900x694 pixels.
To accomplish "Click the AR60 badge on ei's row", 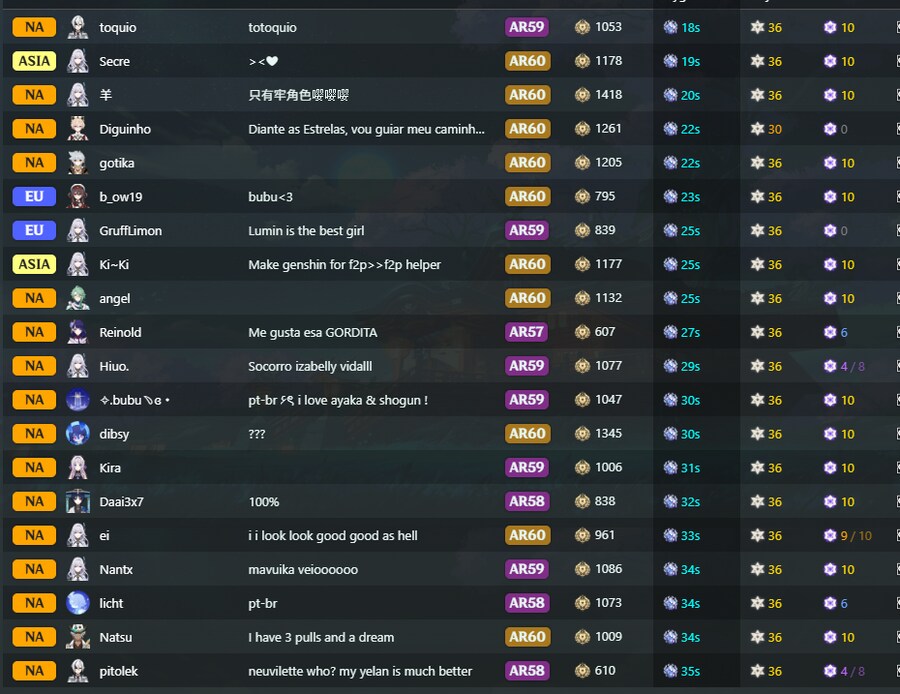I will (527, 535).
